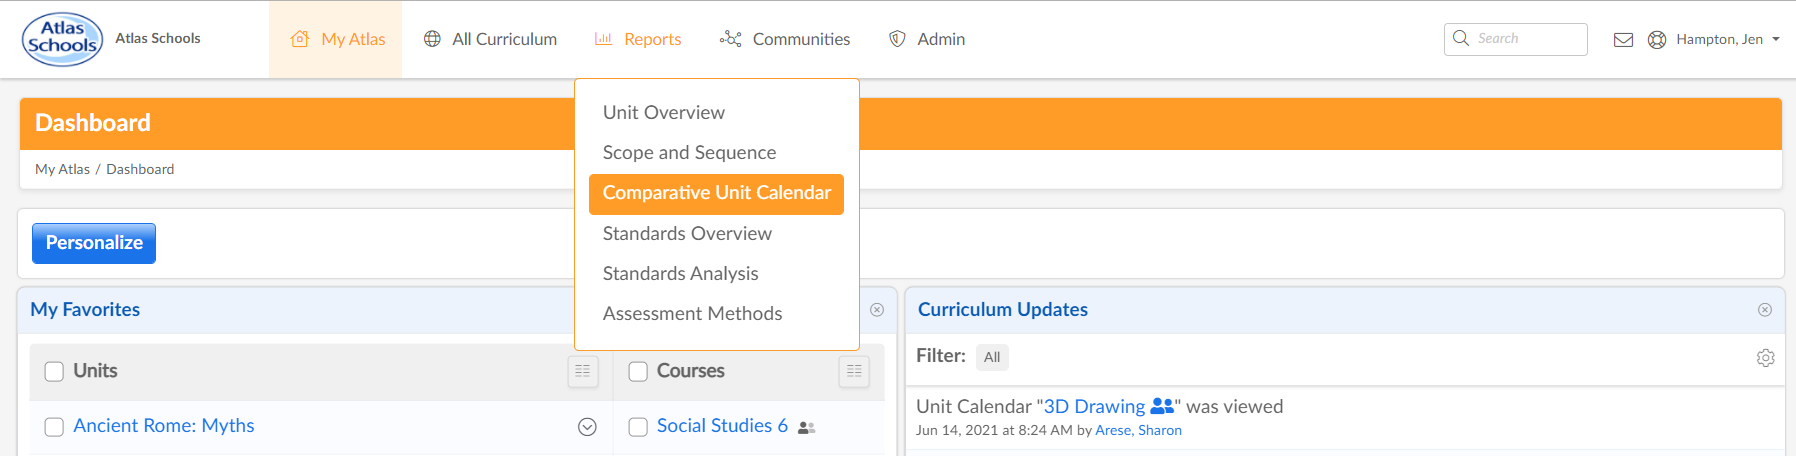This screenshot has height=456, width=1796.
Task: Open the All filter dropdown
Action: pyautogui.click(x=992, y=357)
